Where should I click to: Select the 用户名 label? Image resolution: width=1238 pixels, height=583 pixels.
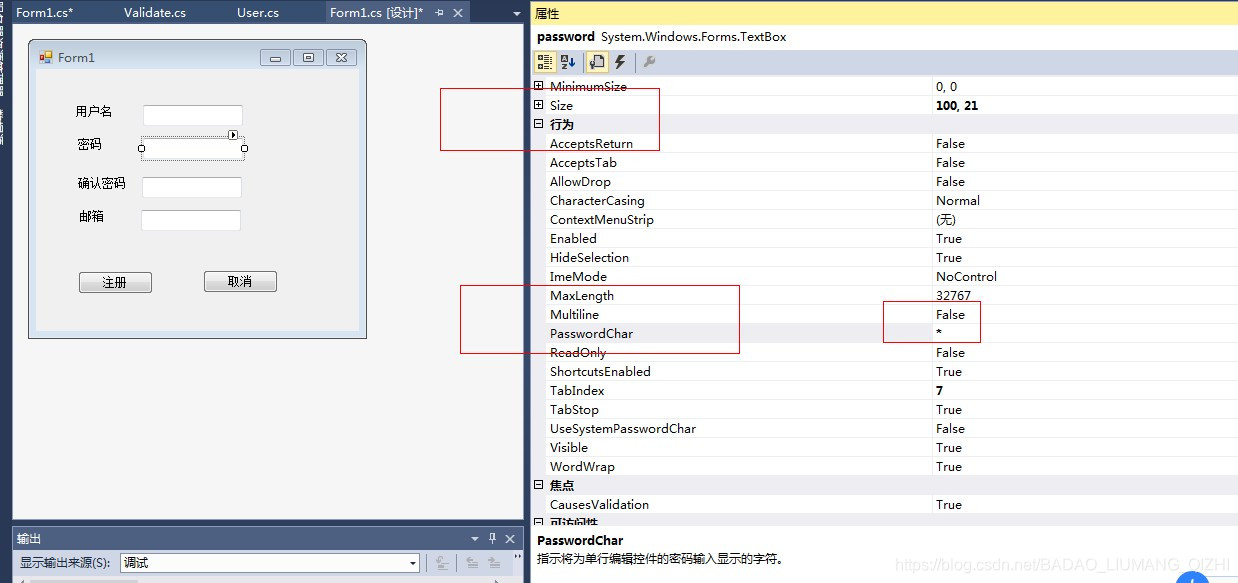tap(94, 111)
